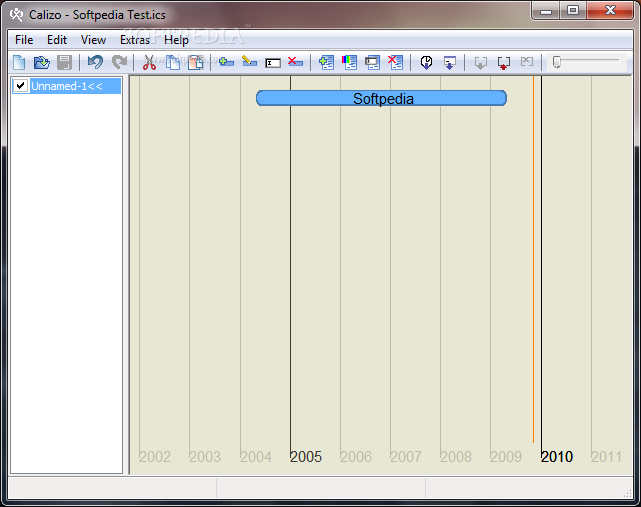Click the go to date icon with blue arrow
This screenshot has width=641, height=507.
coord(449,63)
